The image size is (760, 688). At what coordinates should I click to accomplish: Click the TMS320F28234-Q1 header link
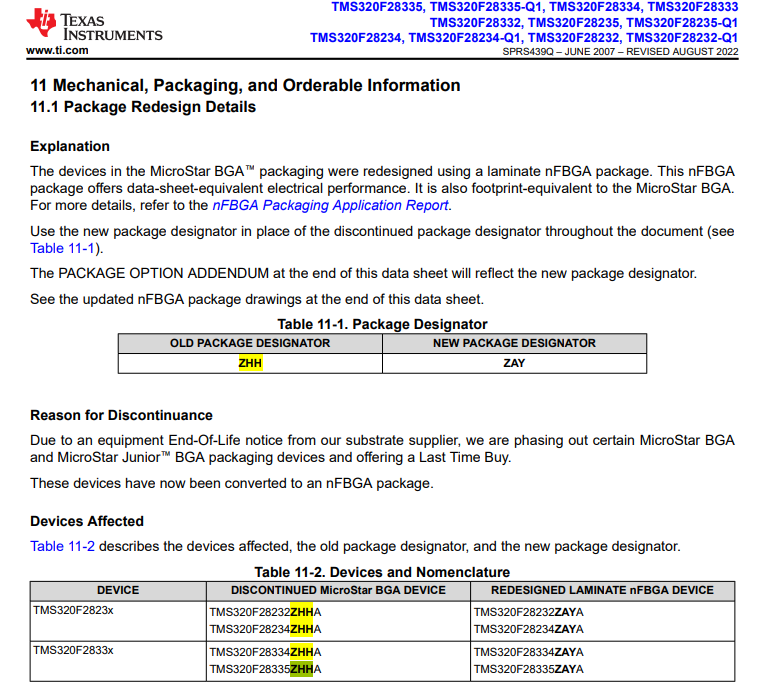464,38
